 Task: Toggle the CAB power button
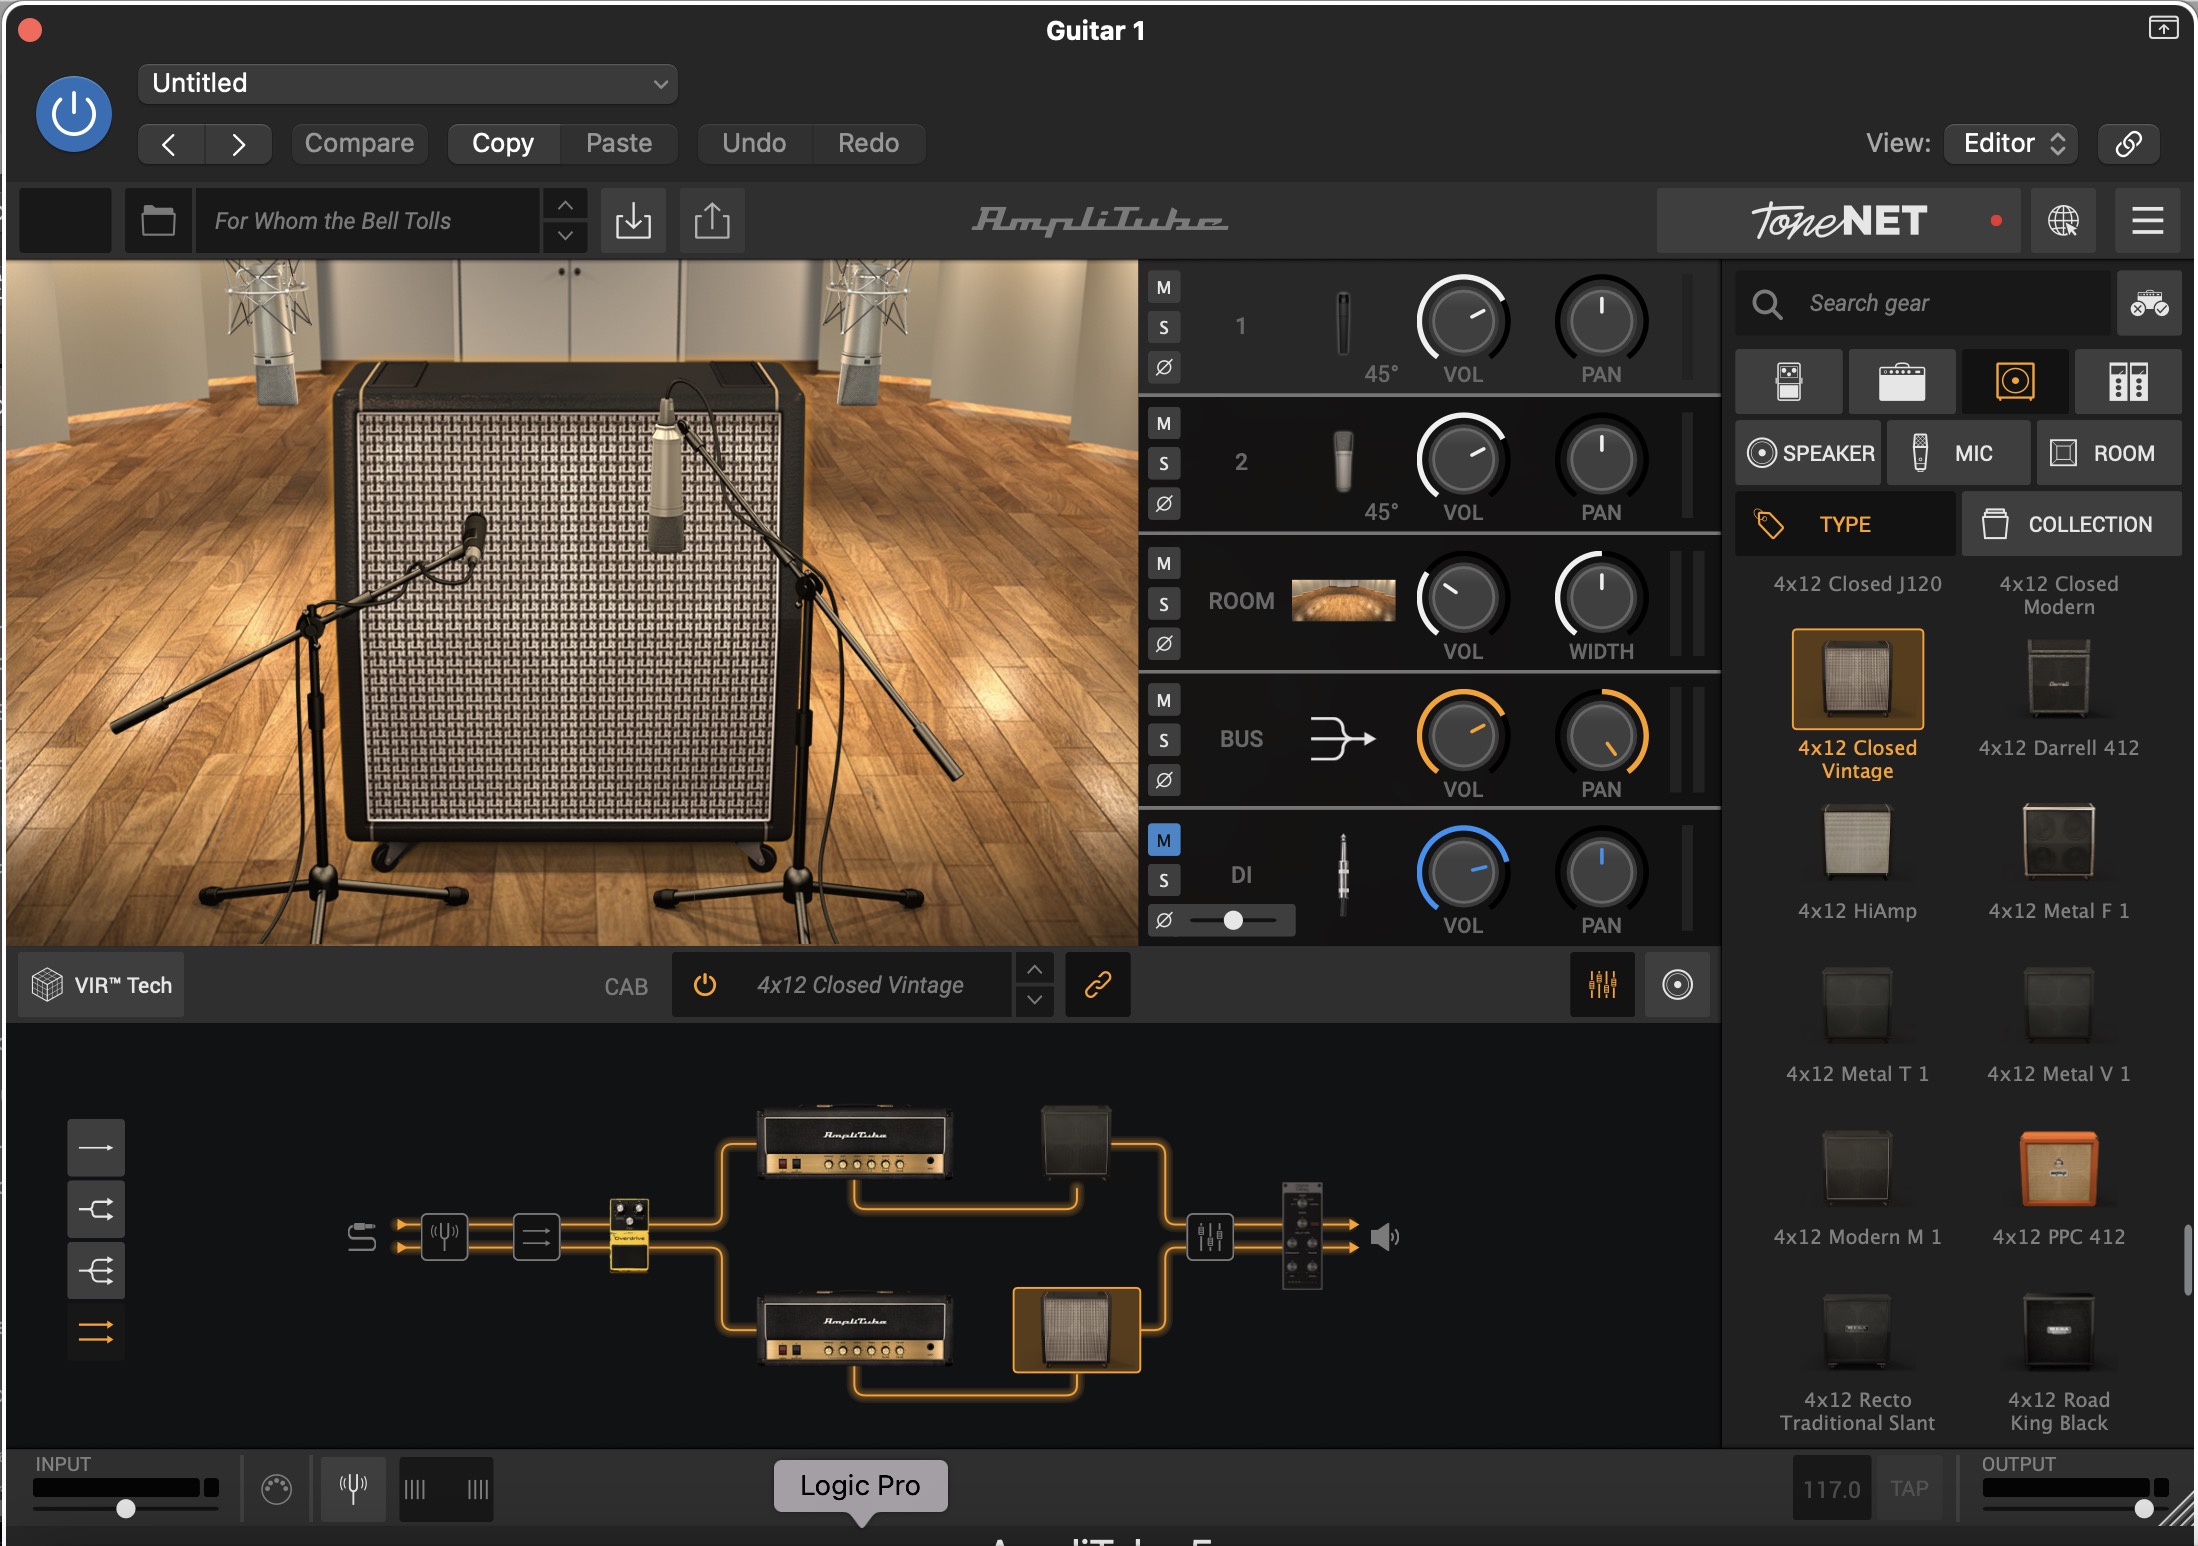pos(705,985)
